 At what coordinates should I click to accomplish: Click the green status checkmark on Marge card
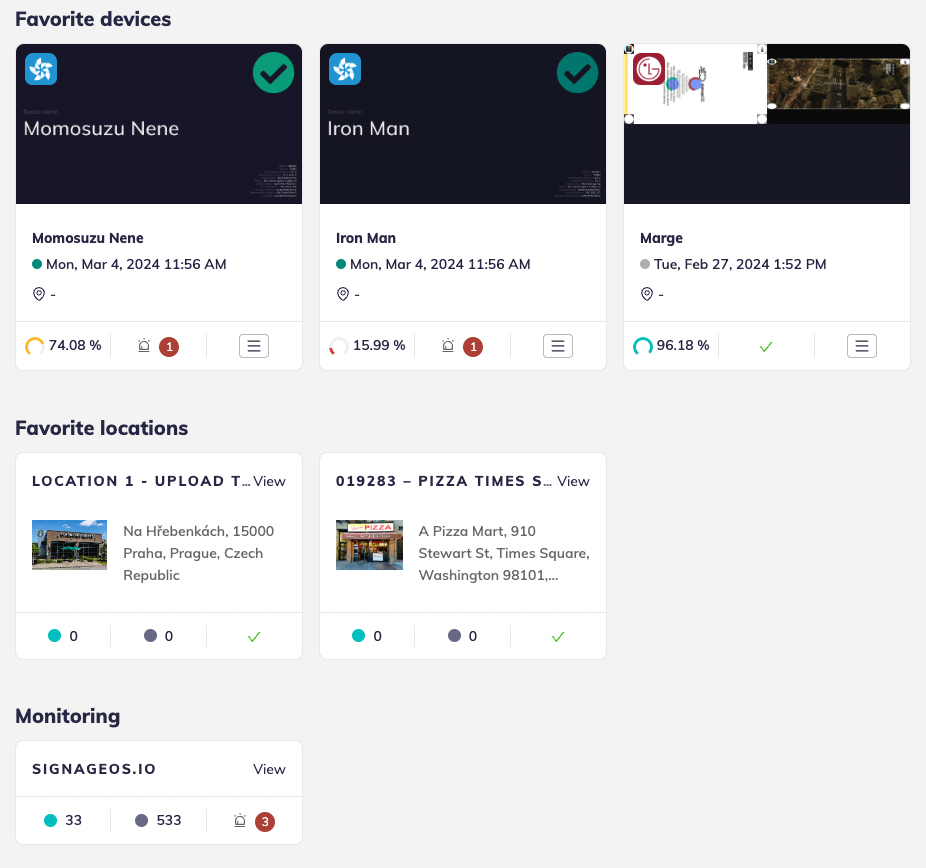click(x=766, y=346)
